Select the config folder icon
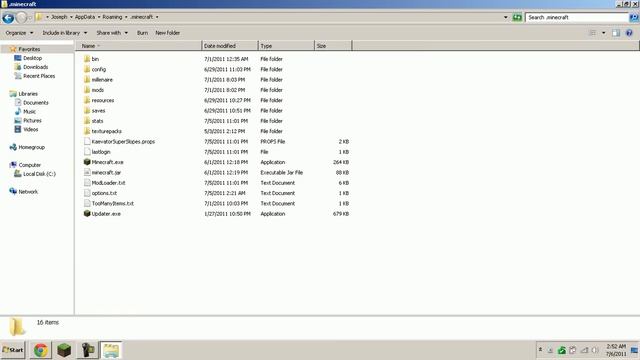Screen dimensions: 640x360 point(87,69)
